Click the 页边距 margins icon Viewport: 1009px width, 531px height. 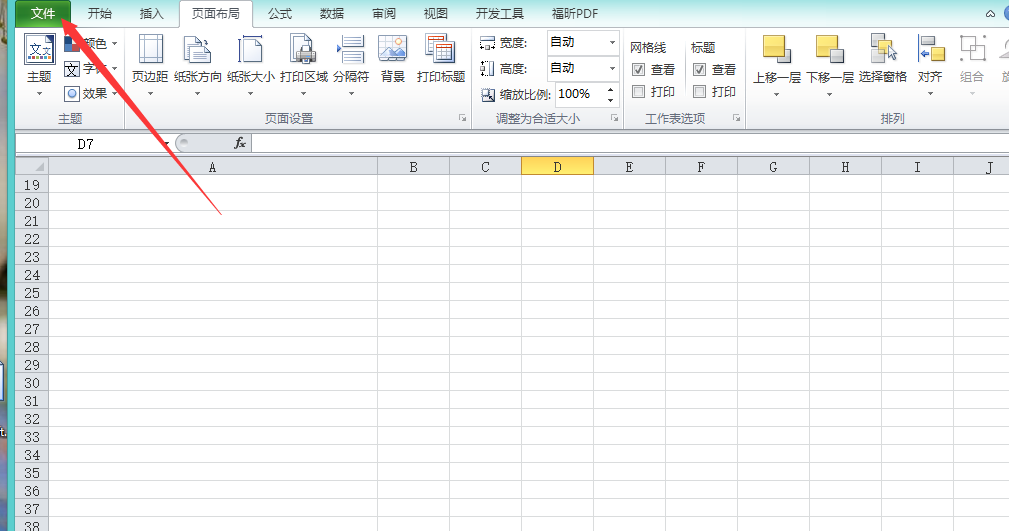(x=151, y=50)
